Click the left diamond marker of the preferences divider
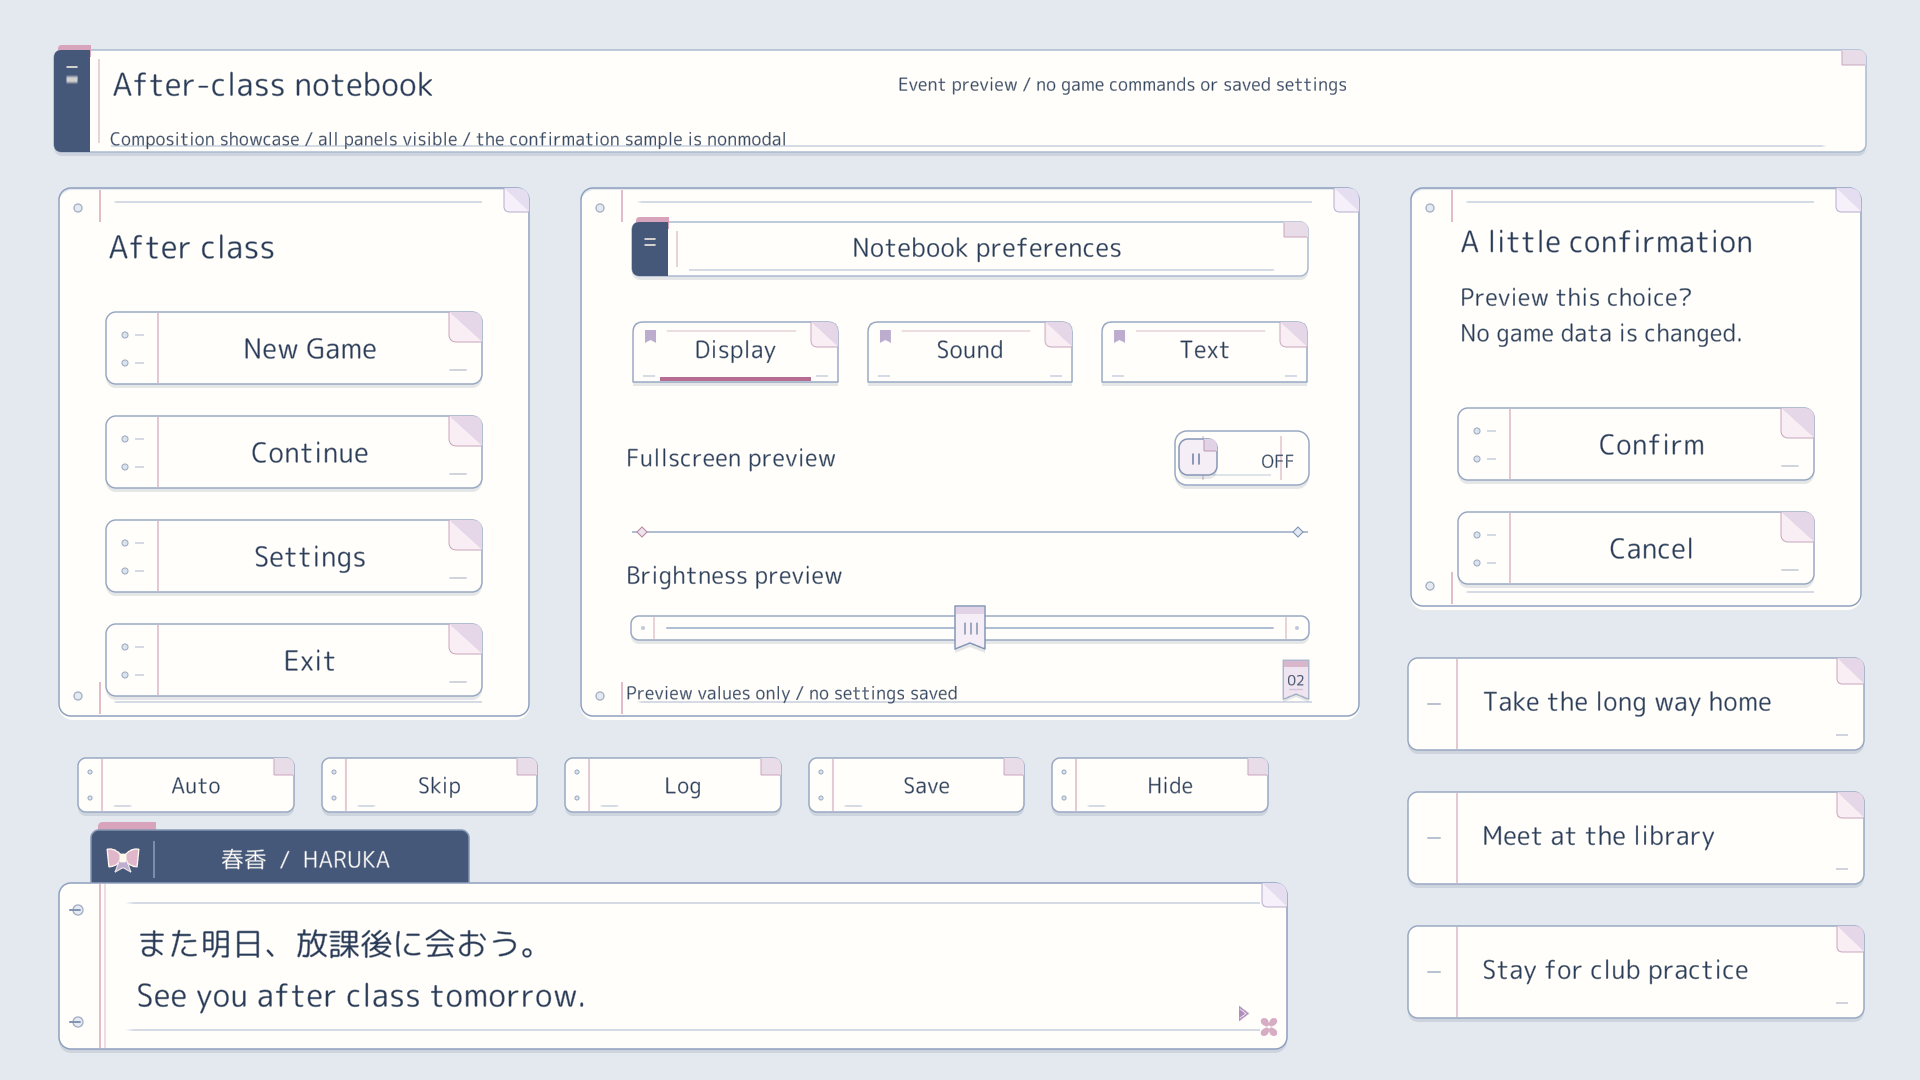 coord(642,532)
